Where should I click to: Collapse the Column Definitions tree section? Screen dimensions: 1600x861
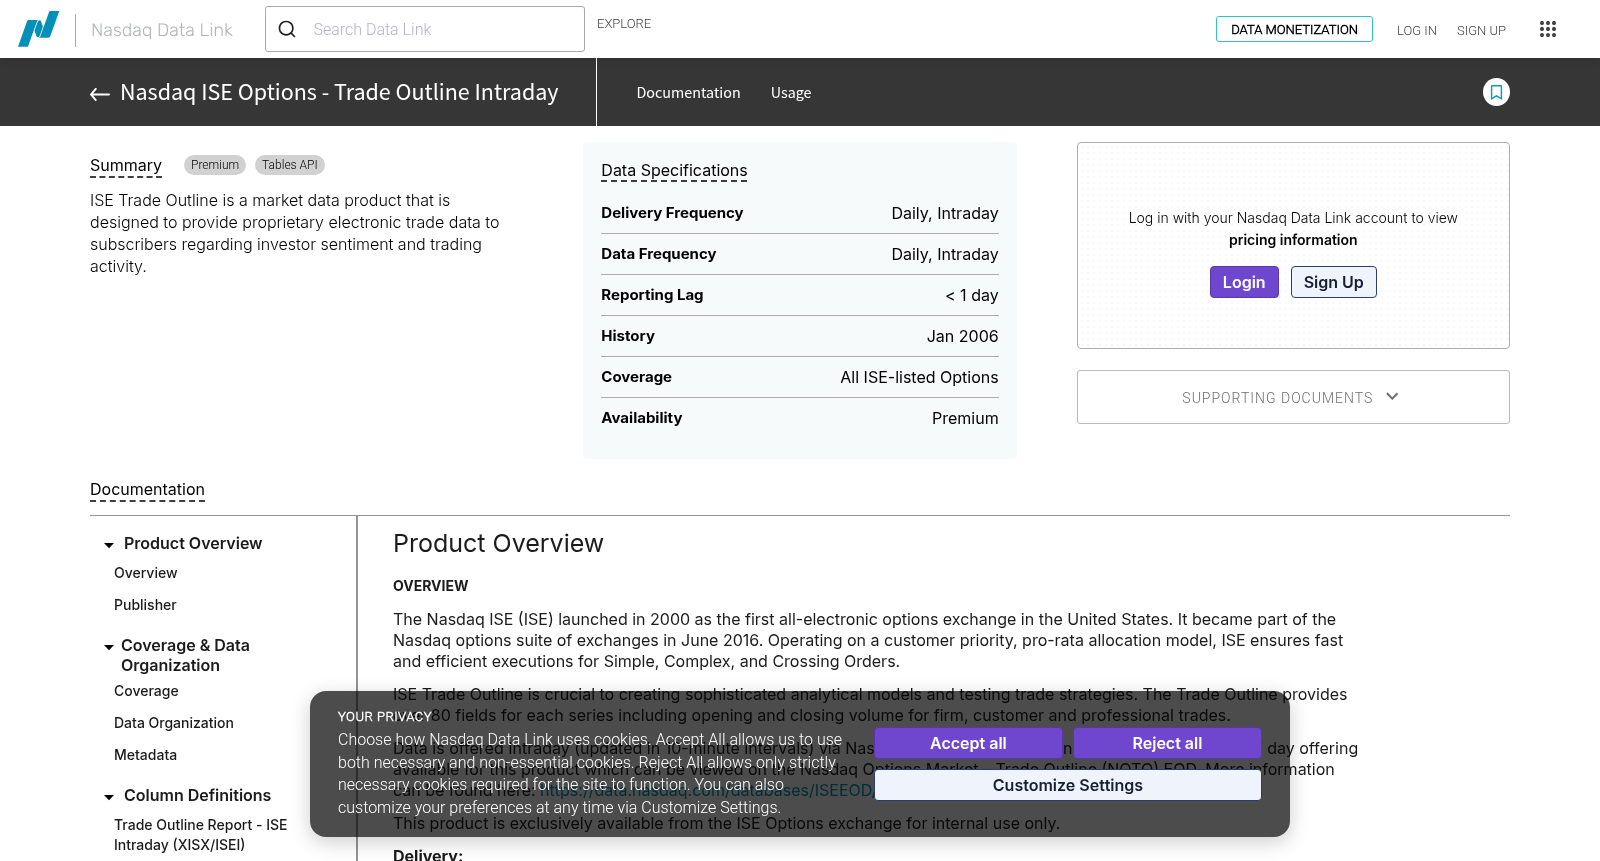tap(109, 797)
